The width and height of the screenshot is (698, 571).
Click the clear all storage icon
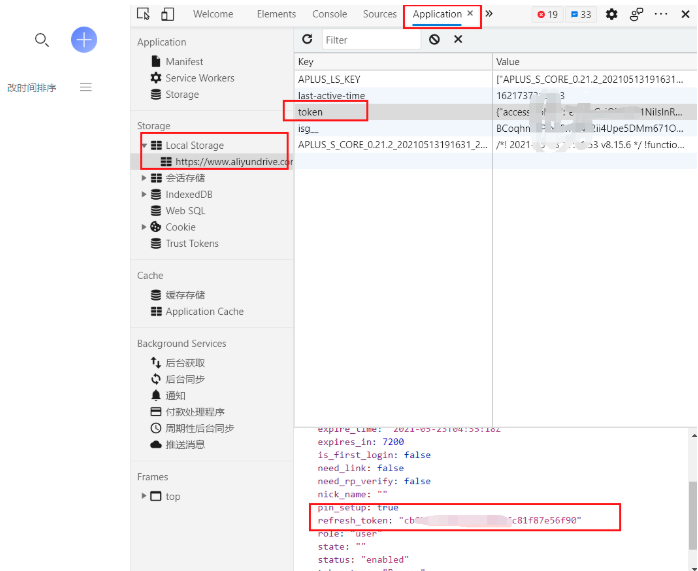(x=434, y=39)
